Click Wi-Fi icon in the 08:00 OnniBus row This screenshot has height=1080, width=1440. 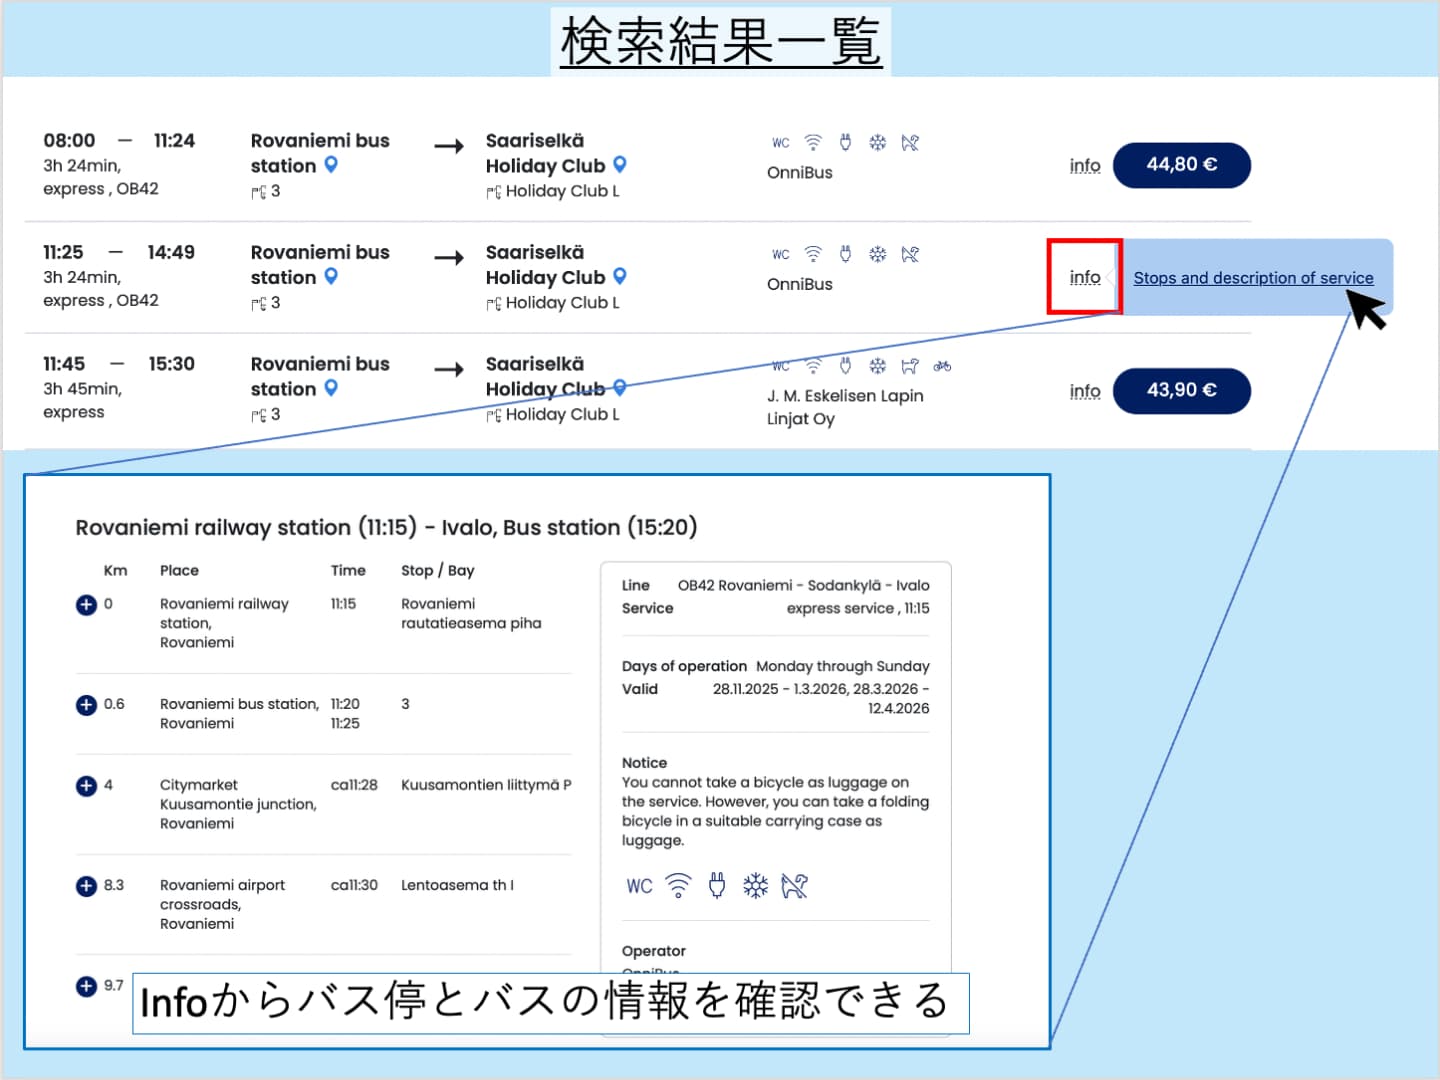[x=813, y=143]
